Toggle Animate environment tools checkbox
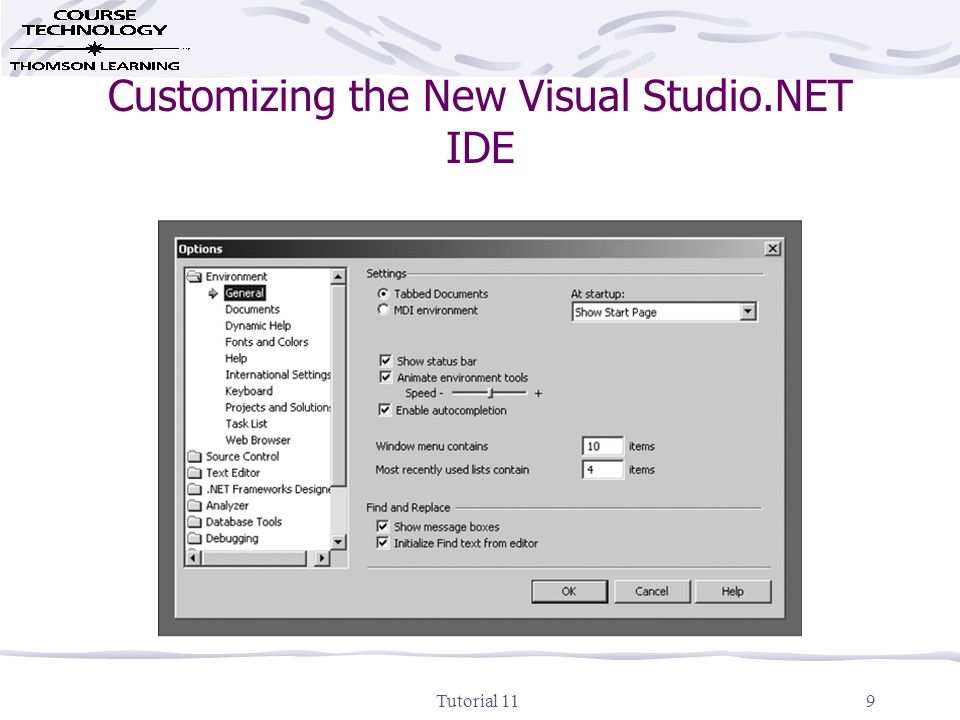The image size is (960, 720). coord(385,377)
